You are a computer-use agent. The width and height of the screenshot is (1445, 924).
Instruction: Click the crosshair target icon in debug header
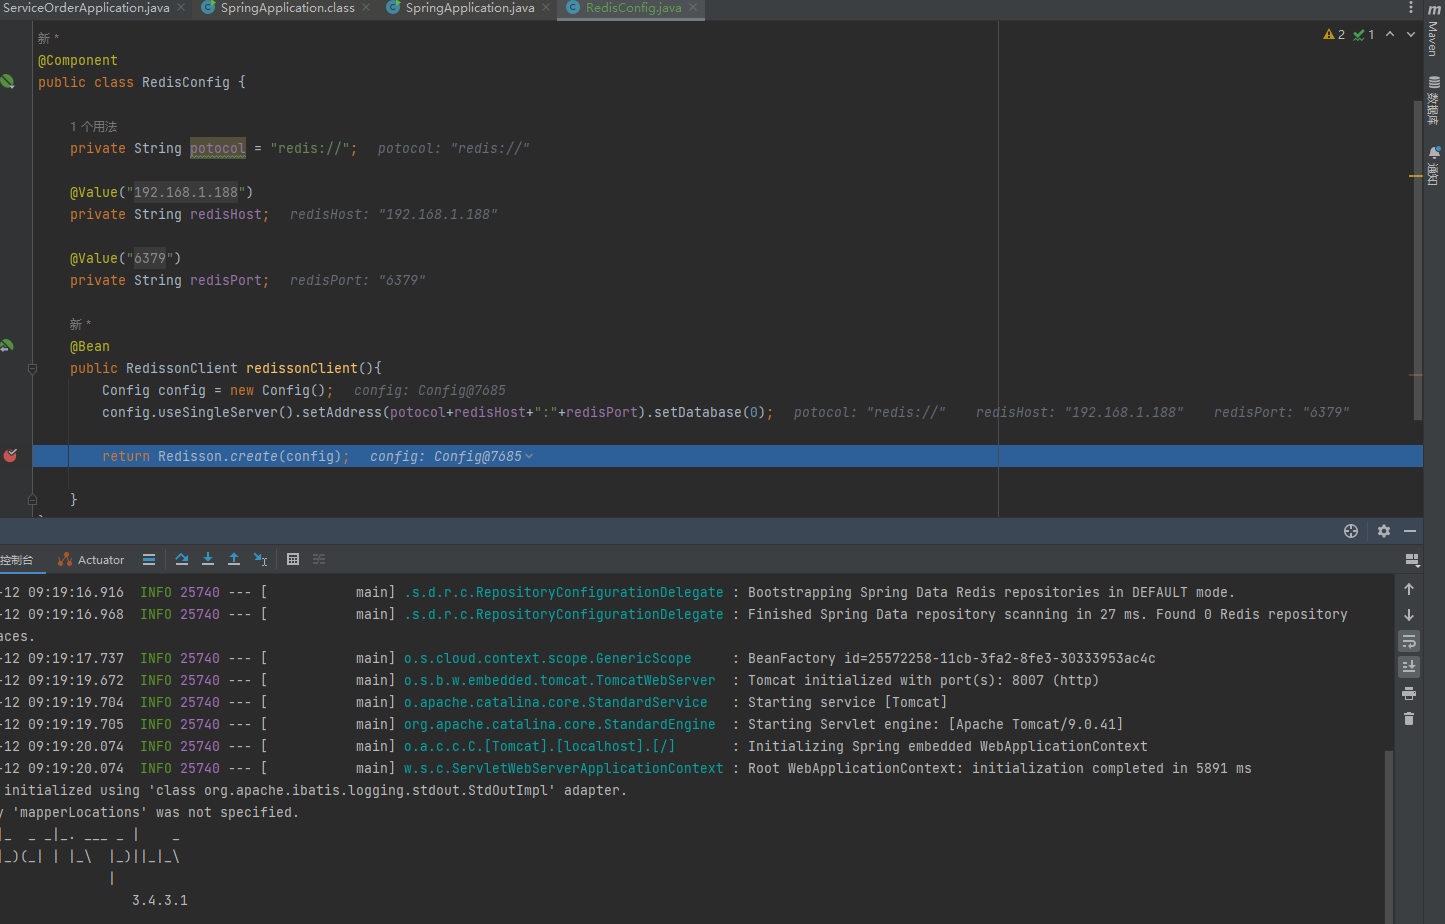coord(1351,531)
